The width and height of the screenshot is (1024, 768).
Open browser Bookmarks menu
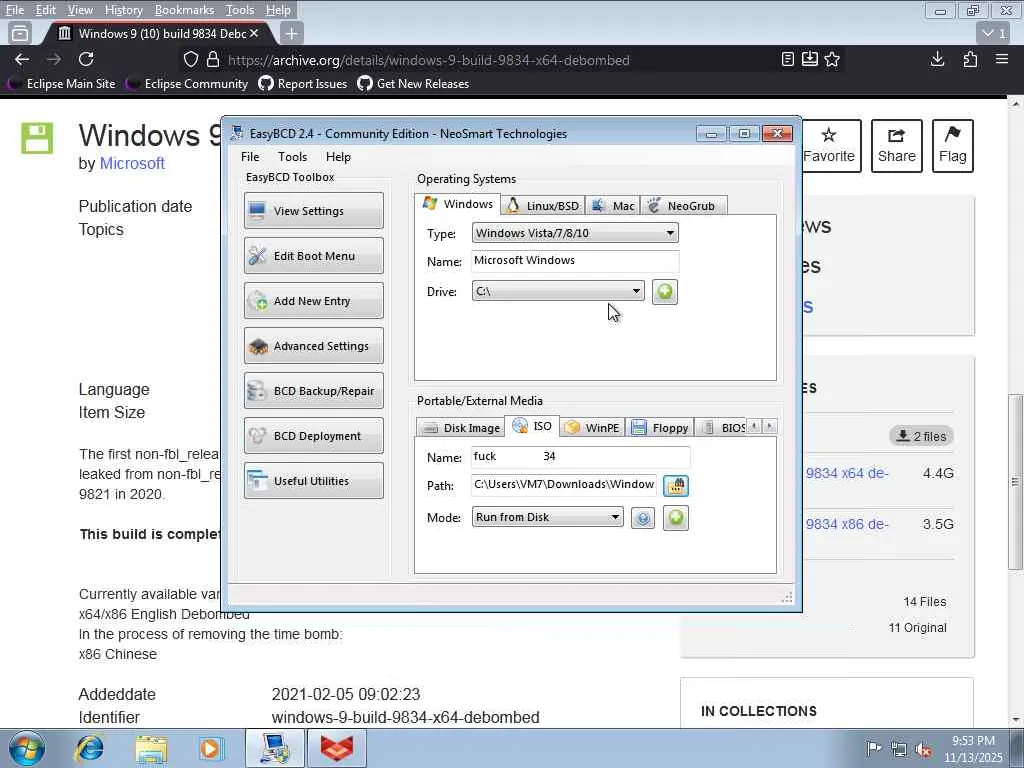point(184,10)
